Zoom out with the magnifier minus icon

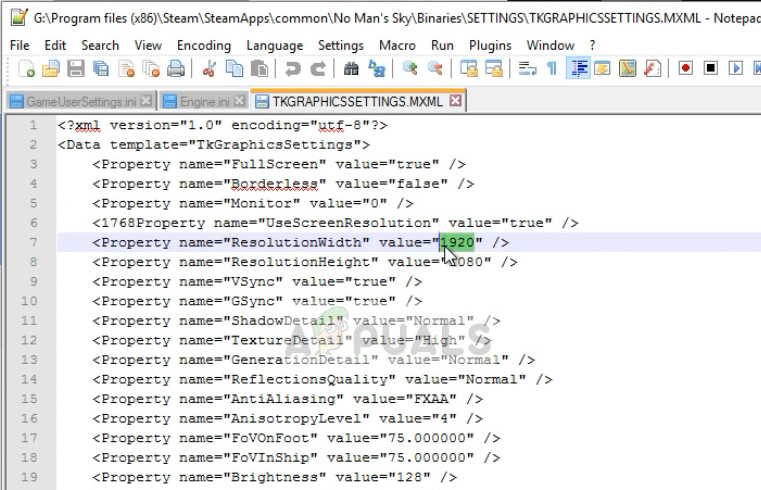435,69
